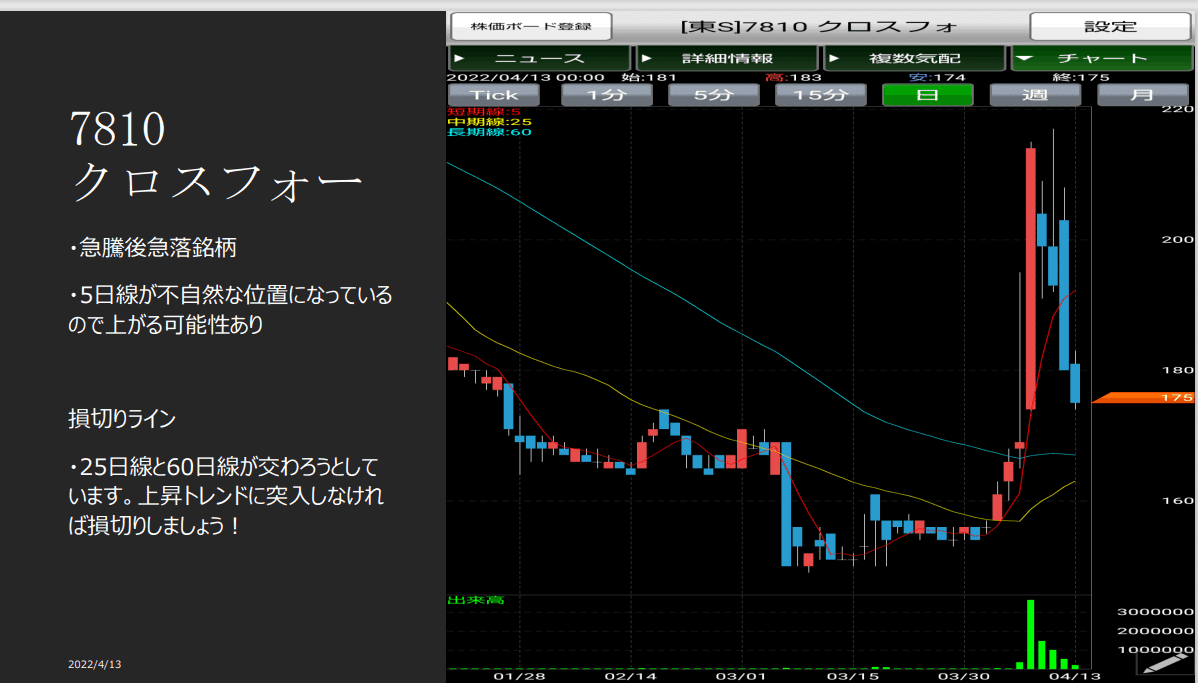This screenshot has width=1198, height=683.
Task: Click the 長期線:60 legend label
Action: tap(489, 131)
